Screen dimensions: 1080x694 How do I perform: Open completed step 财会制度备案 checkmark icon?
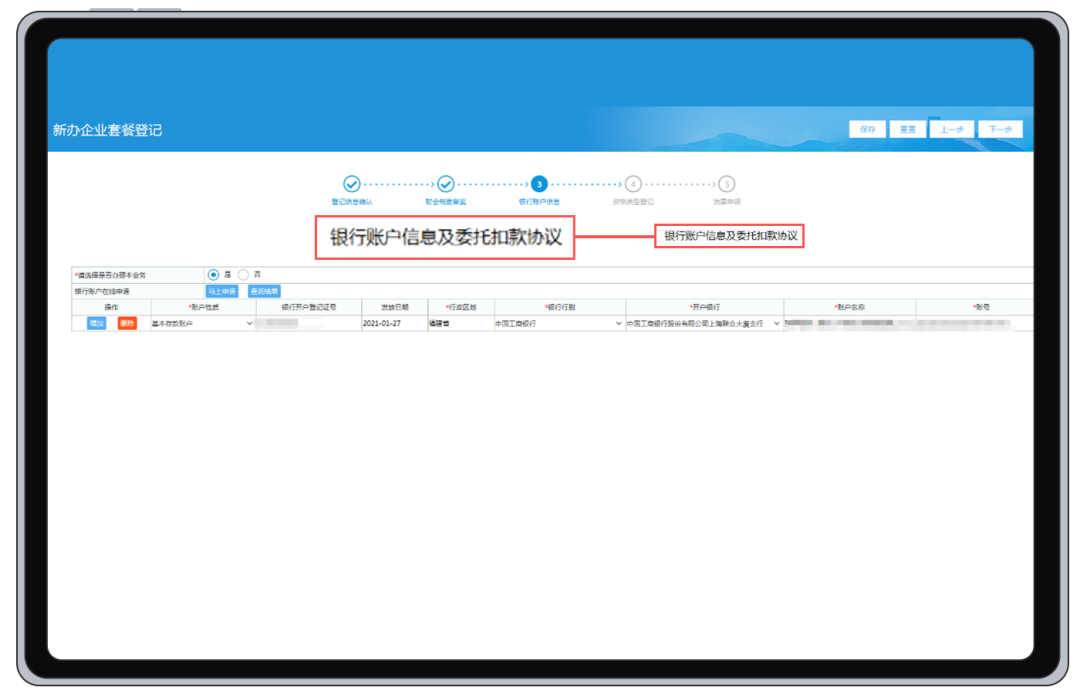(x=446, y=184)
